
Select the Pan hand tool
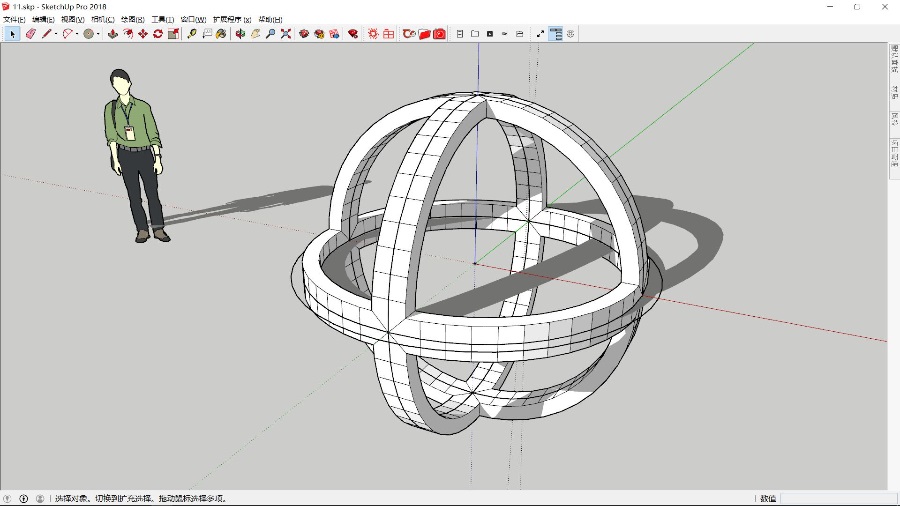[255, 34]
